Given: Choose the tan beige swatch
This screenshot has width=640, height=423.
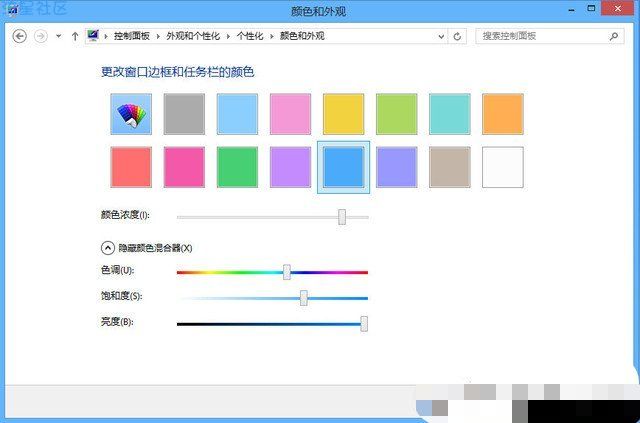Looking at the screenshot, I should tap(449, 167).
